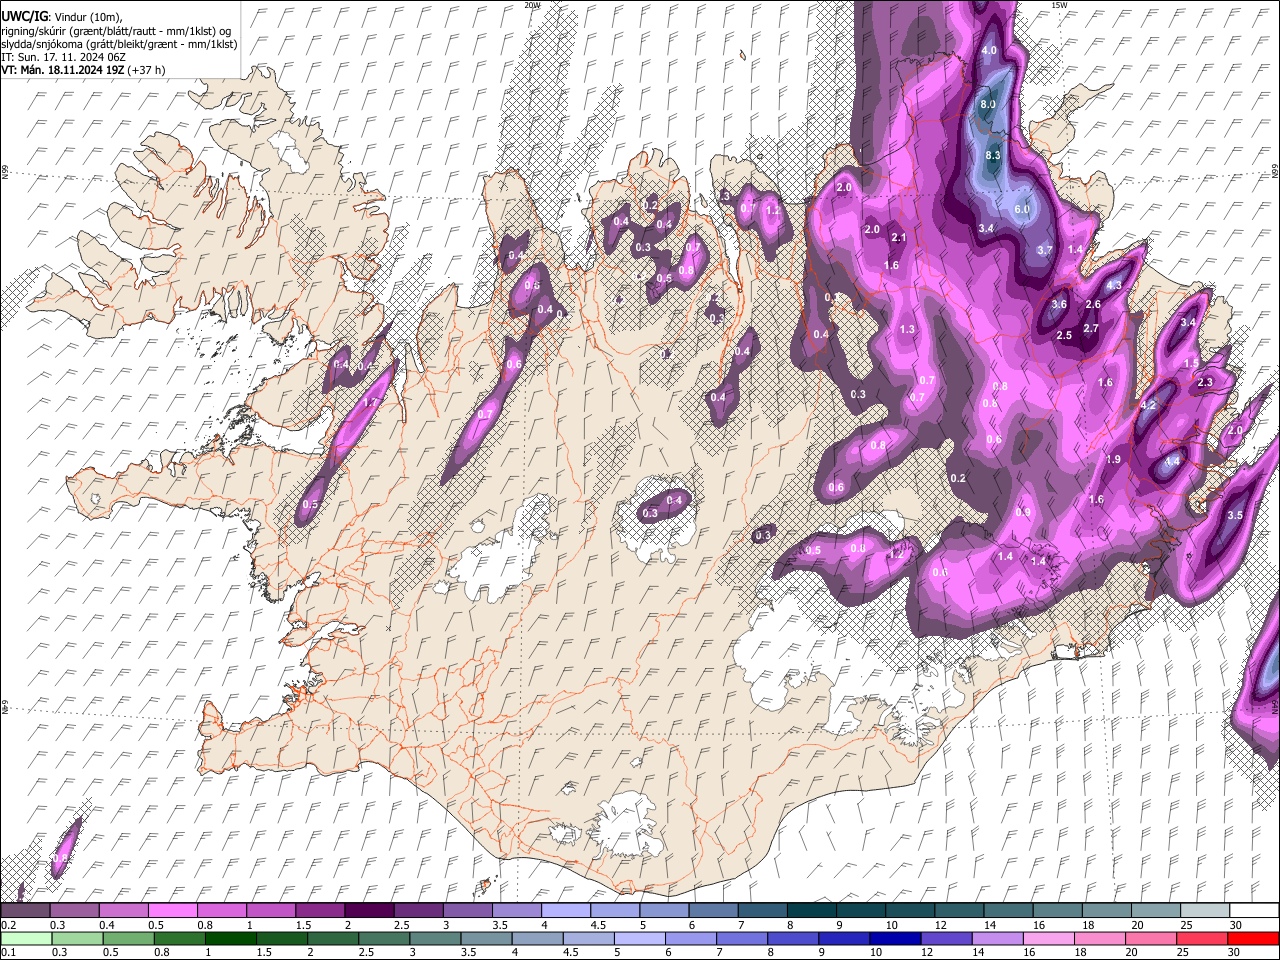Click the "4.4" precipitation value on the map
Image resolution: width=1280 pixels, height=960 pixels.
1172,460
